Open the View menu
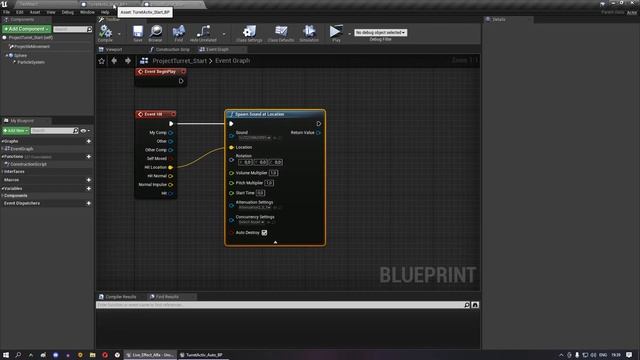 click(x=51, y=12)
